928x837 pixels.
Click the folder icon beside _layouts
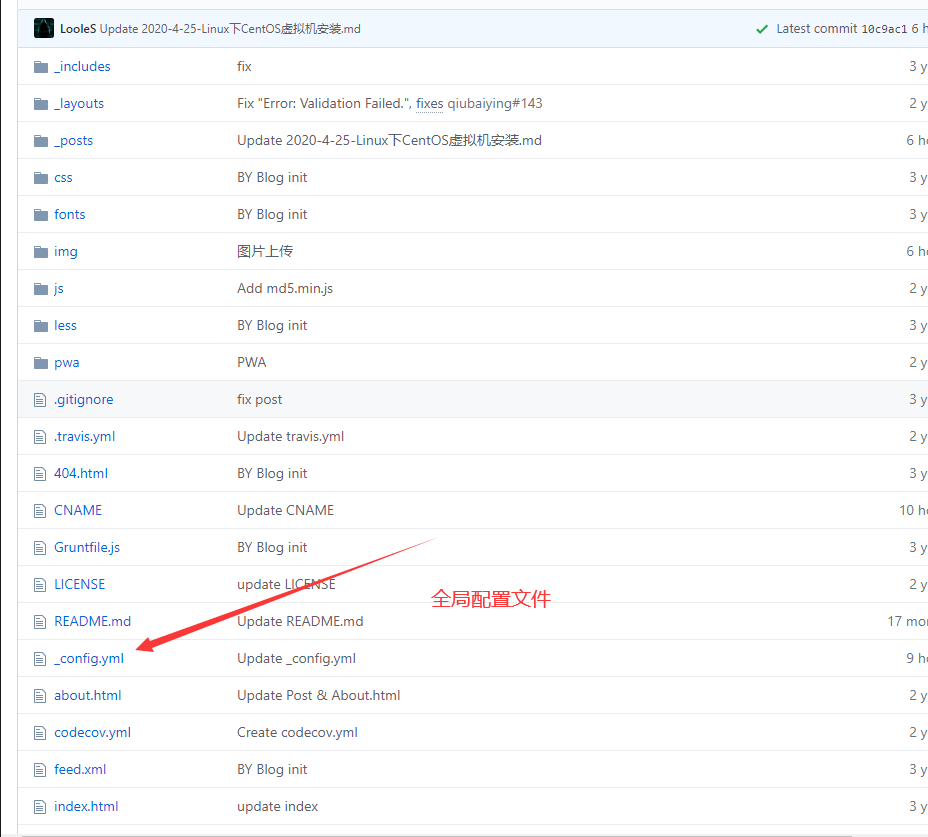[x=41, y=104]
